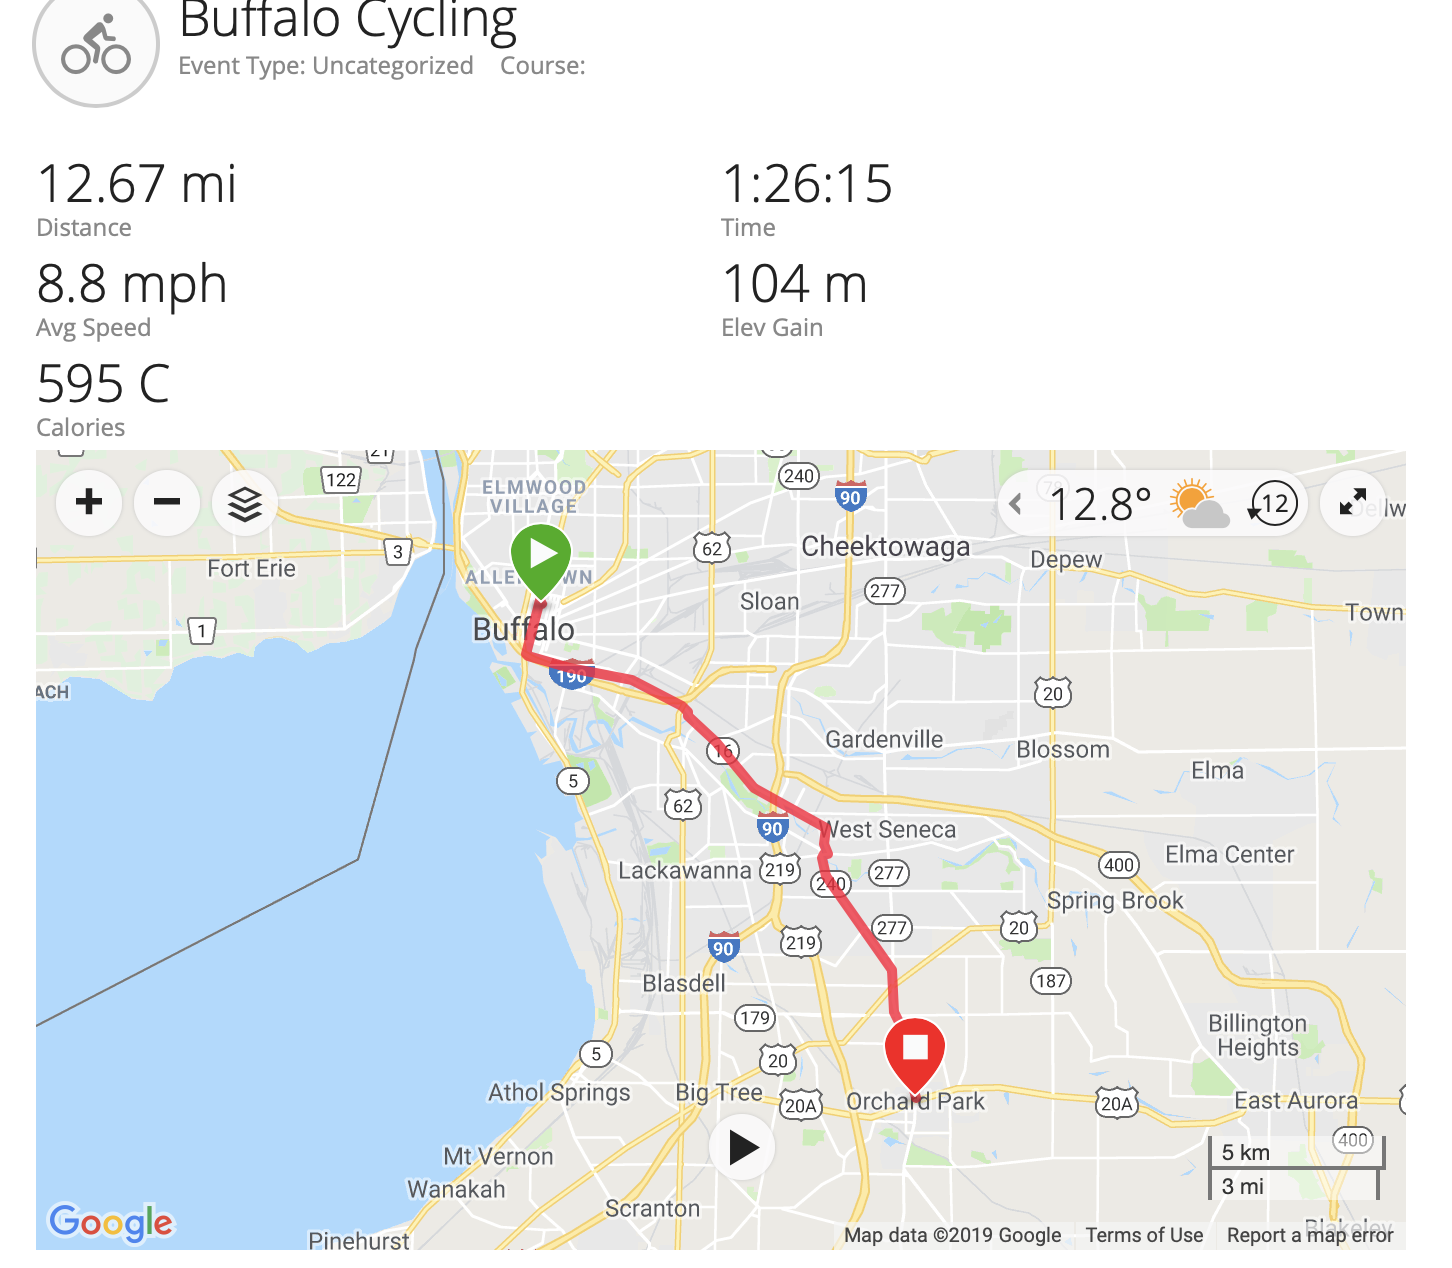Open the Google logo link

tap(111, 1222)
